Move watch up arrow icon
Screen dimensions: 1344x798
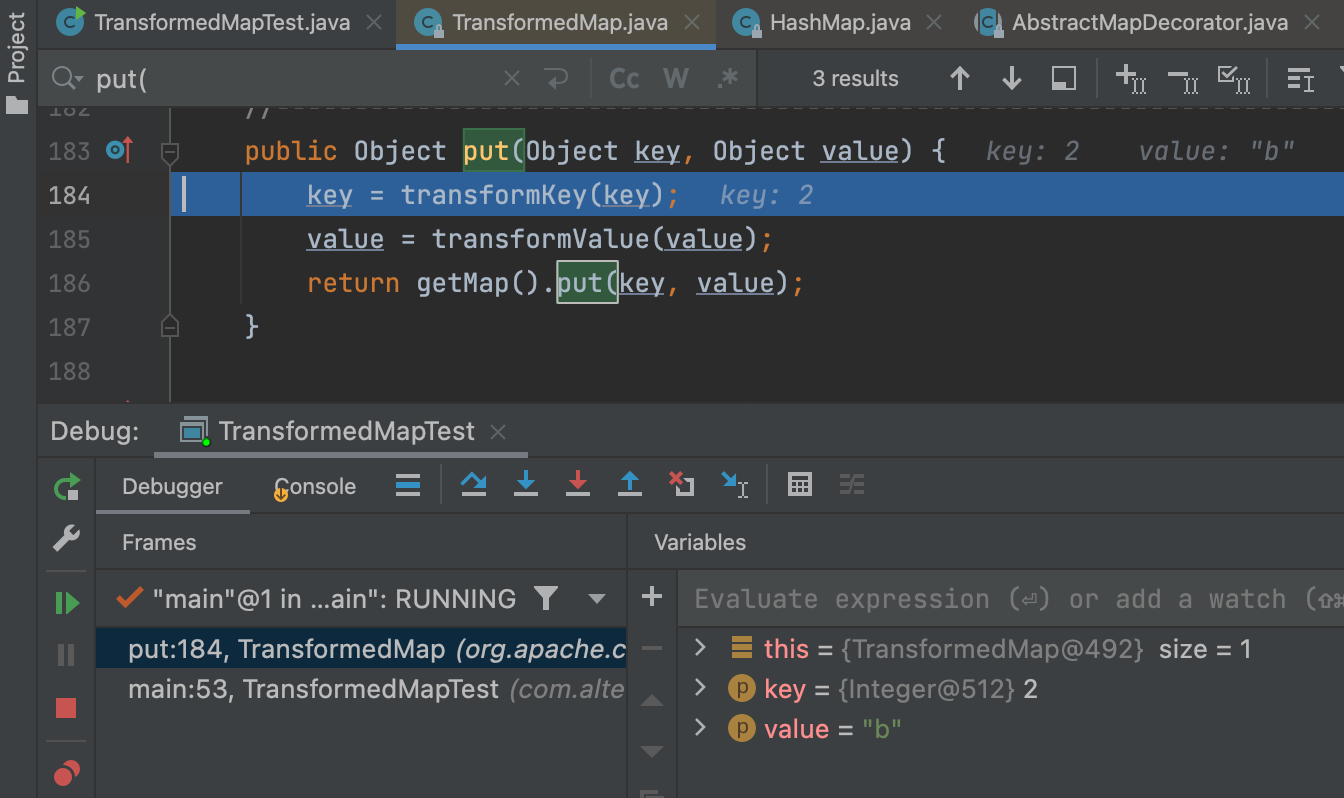[x=652, y=701]
